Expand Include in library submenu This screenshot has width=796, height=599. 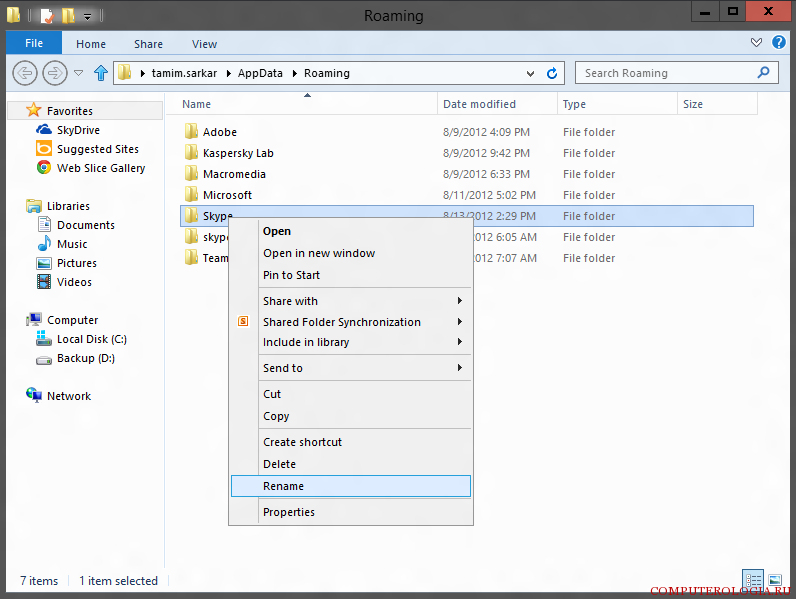(x=351, y=342)
